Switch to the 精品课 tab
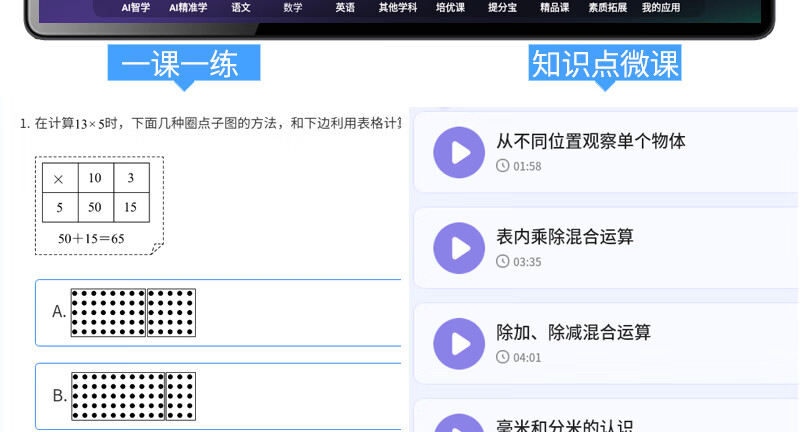Image resolution: width=800 pixels, height=432 pixels. click(554, 8)
